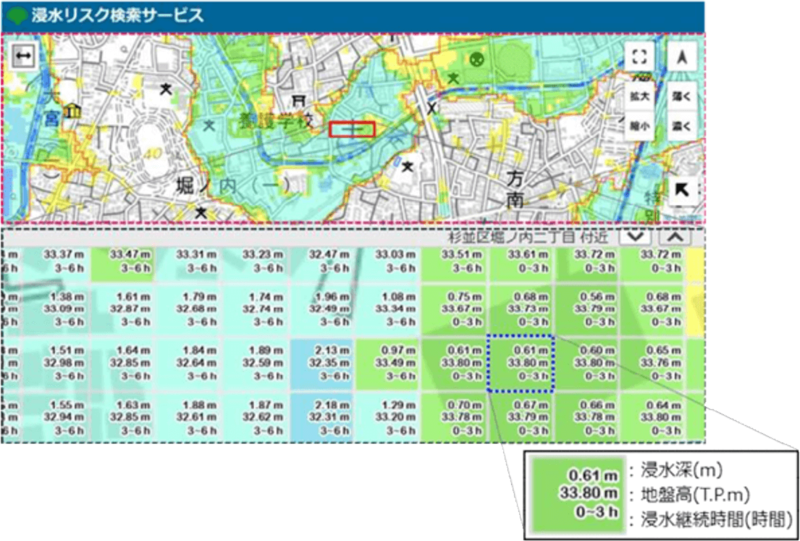Select the cell with 0.70 m depth

[454, 417]
